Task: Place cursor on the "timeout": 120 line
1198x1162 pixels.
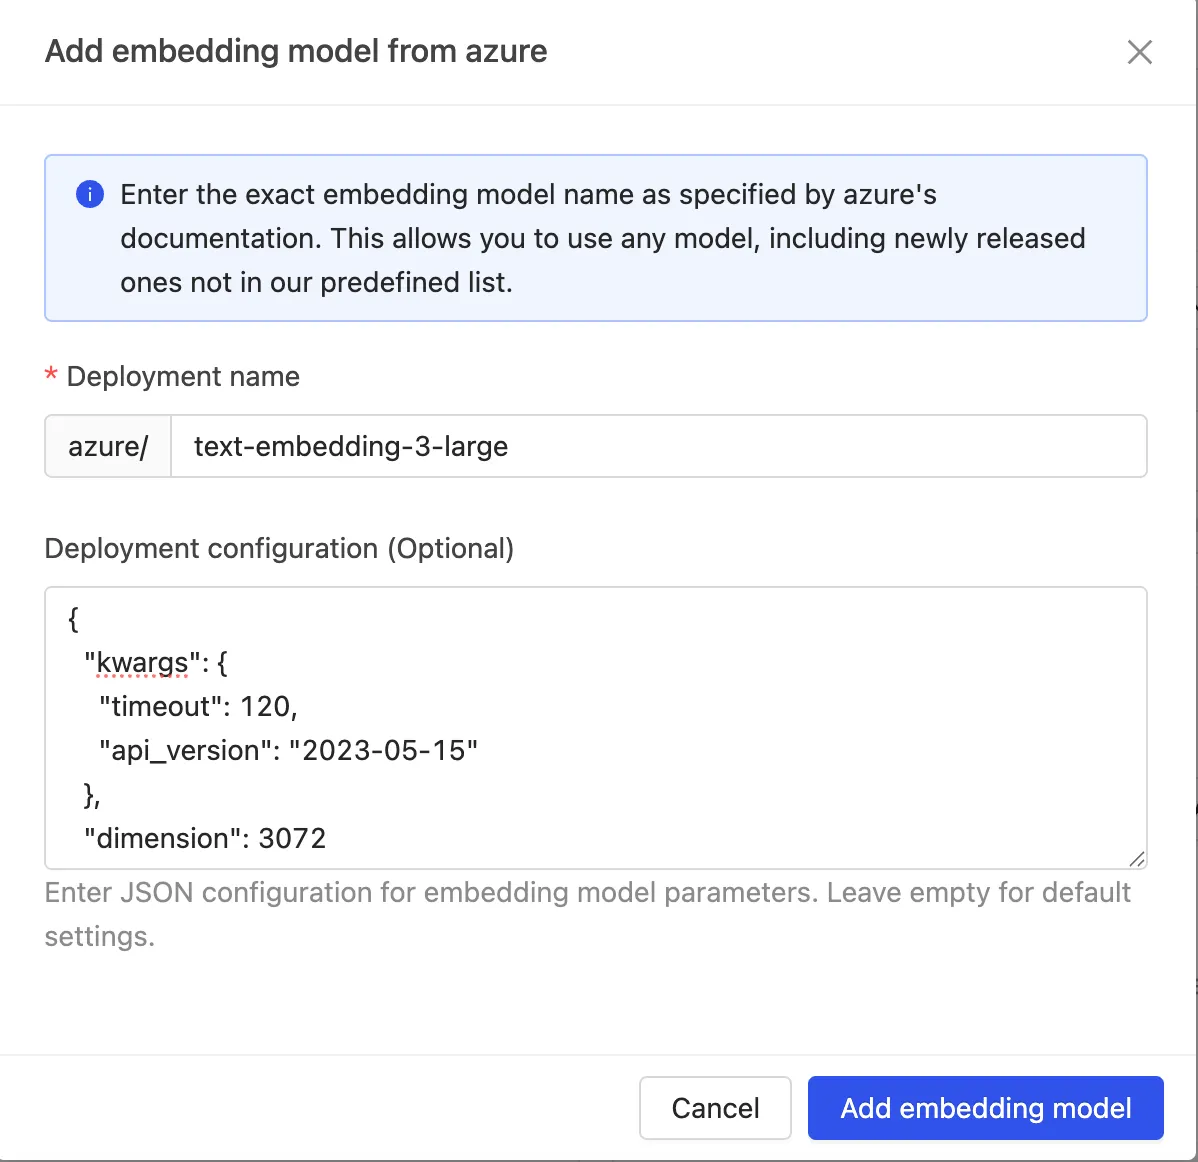Action: coord(198,707)
